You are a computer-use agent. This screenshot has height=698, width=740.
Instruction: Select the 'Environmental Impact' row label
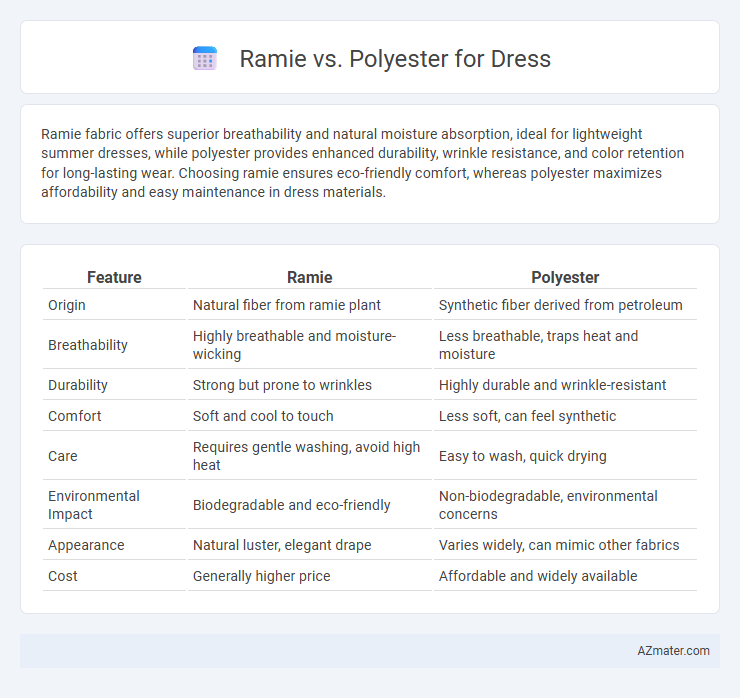[93, 505]
